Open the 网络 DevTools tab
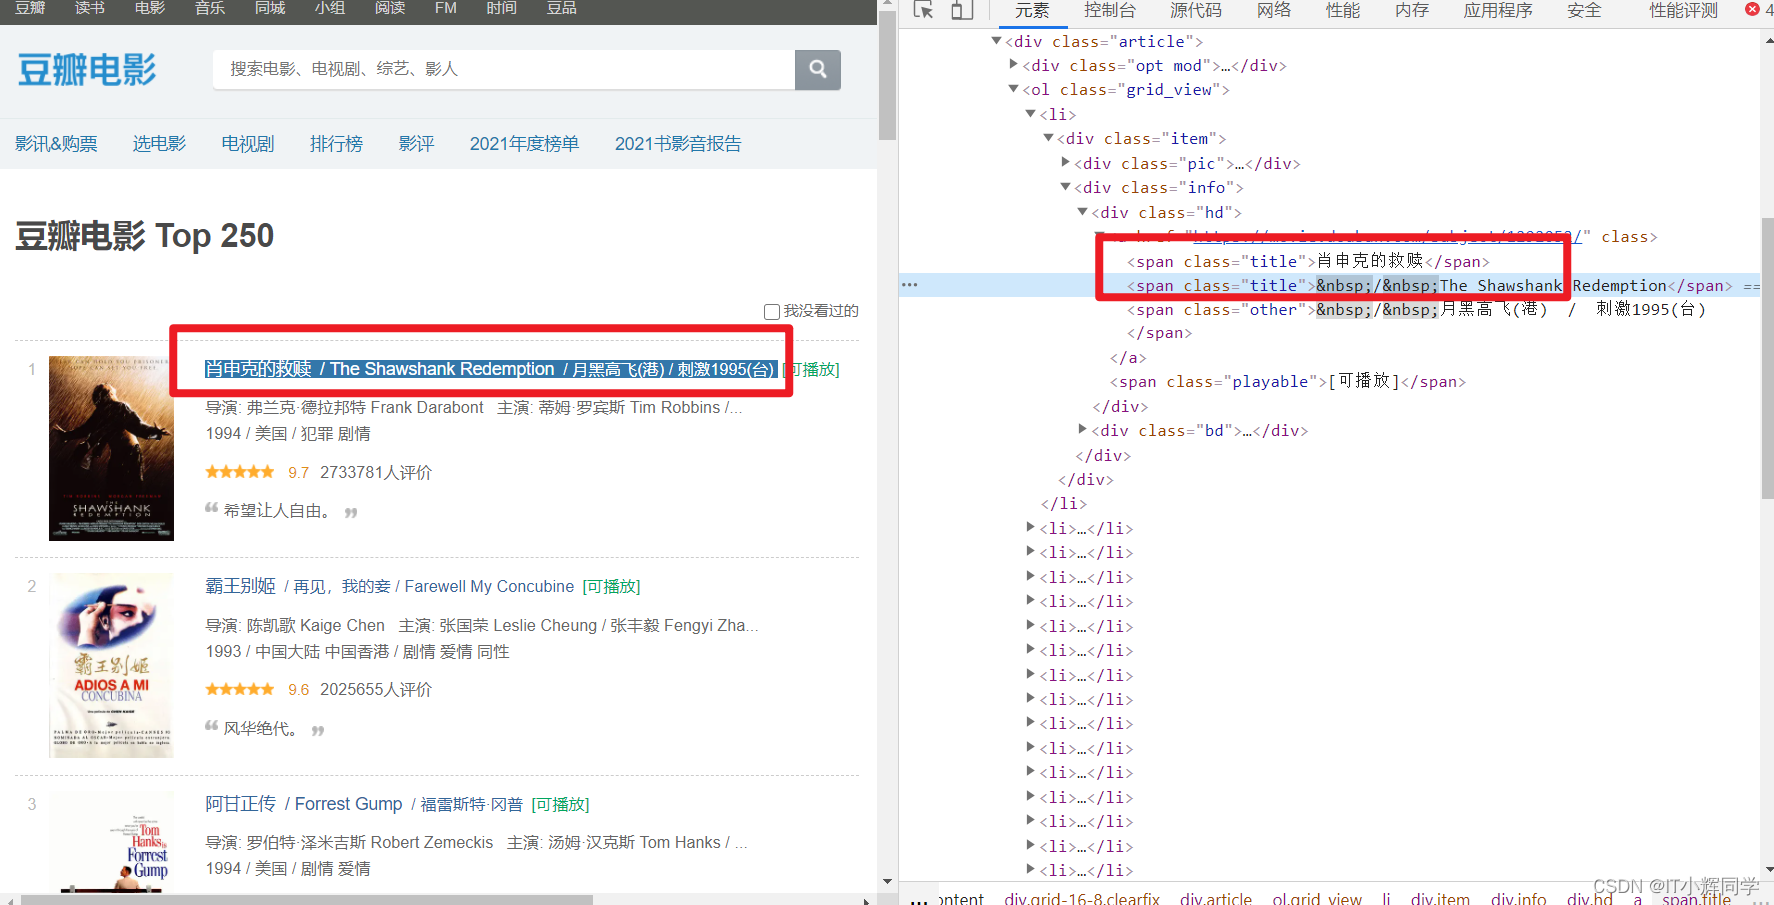The height and width of the screenshot is (905, 1774). click(x=1274, y=10)
